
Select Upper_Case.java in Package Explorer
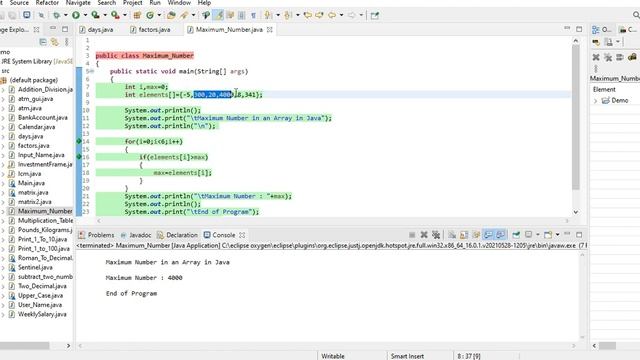[x=40, y=296]
